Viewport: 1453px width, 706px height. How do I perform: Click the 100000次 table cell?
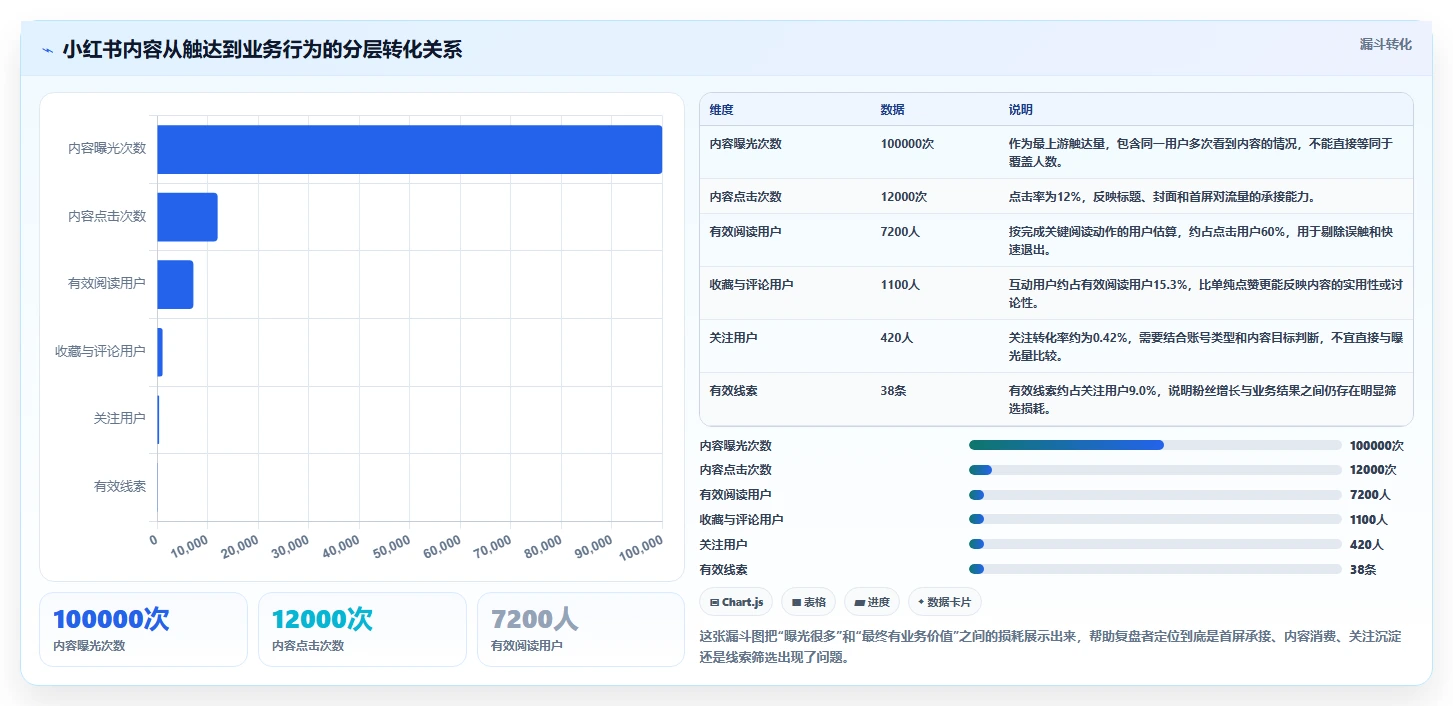907,143
